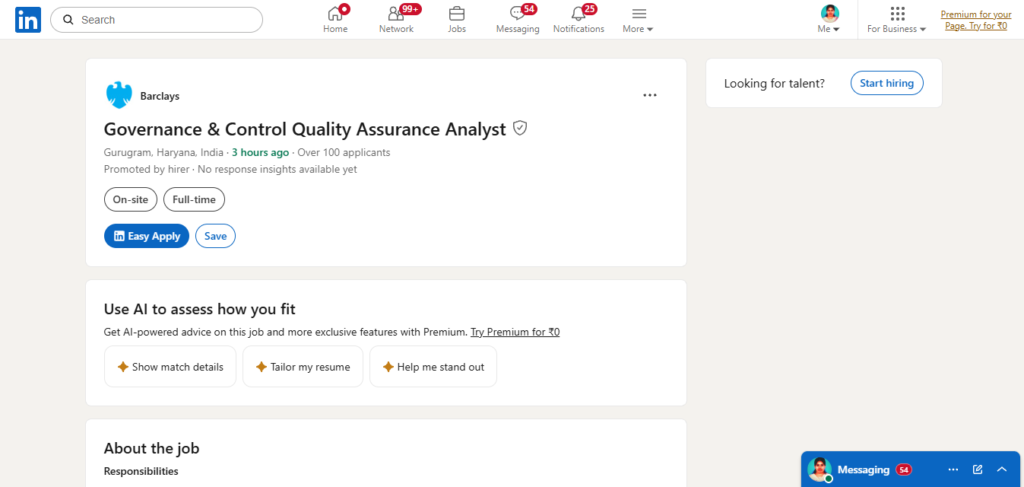Click Tailor my resume AI button

click(x=303, y=367)
